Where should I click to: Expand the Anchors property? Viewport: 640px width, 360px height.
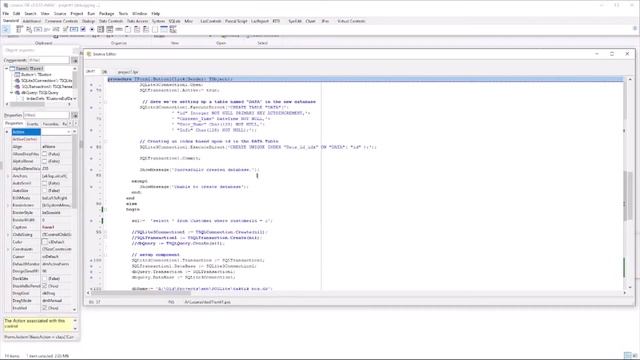[8, 176]
